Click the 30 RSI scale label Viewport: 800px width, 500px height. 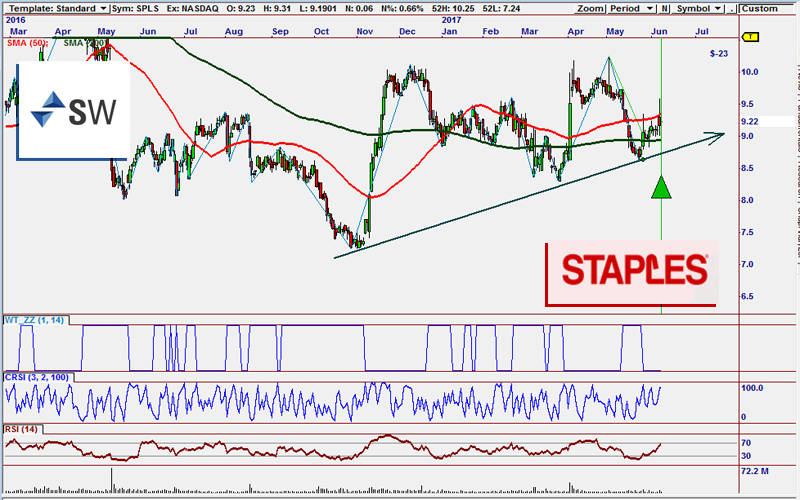(746, 456)
